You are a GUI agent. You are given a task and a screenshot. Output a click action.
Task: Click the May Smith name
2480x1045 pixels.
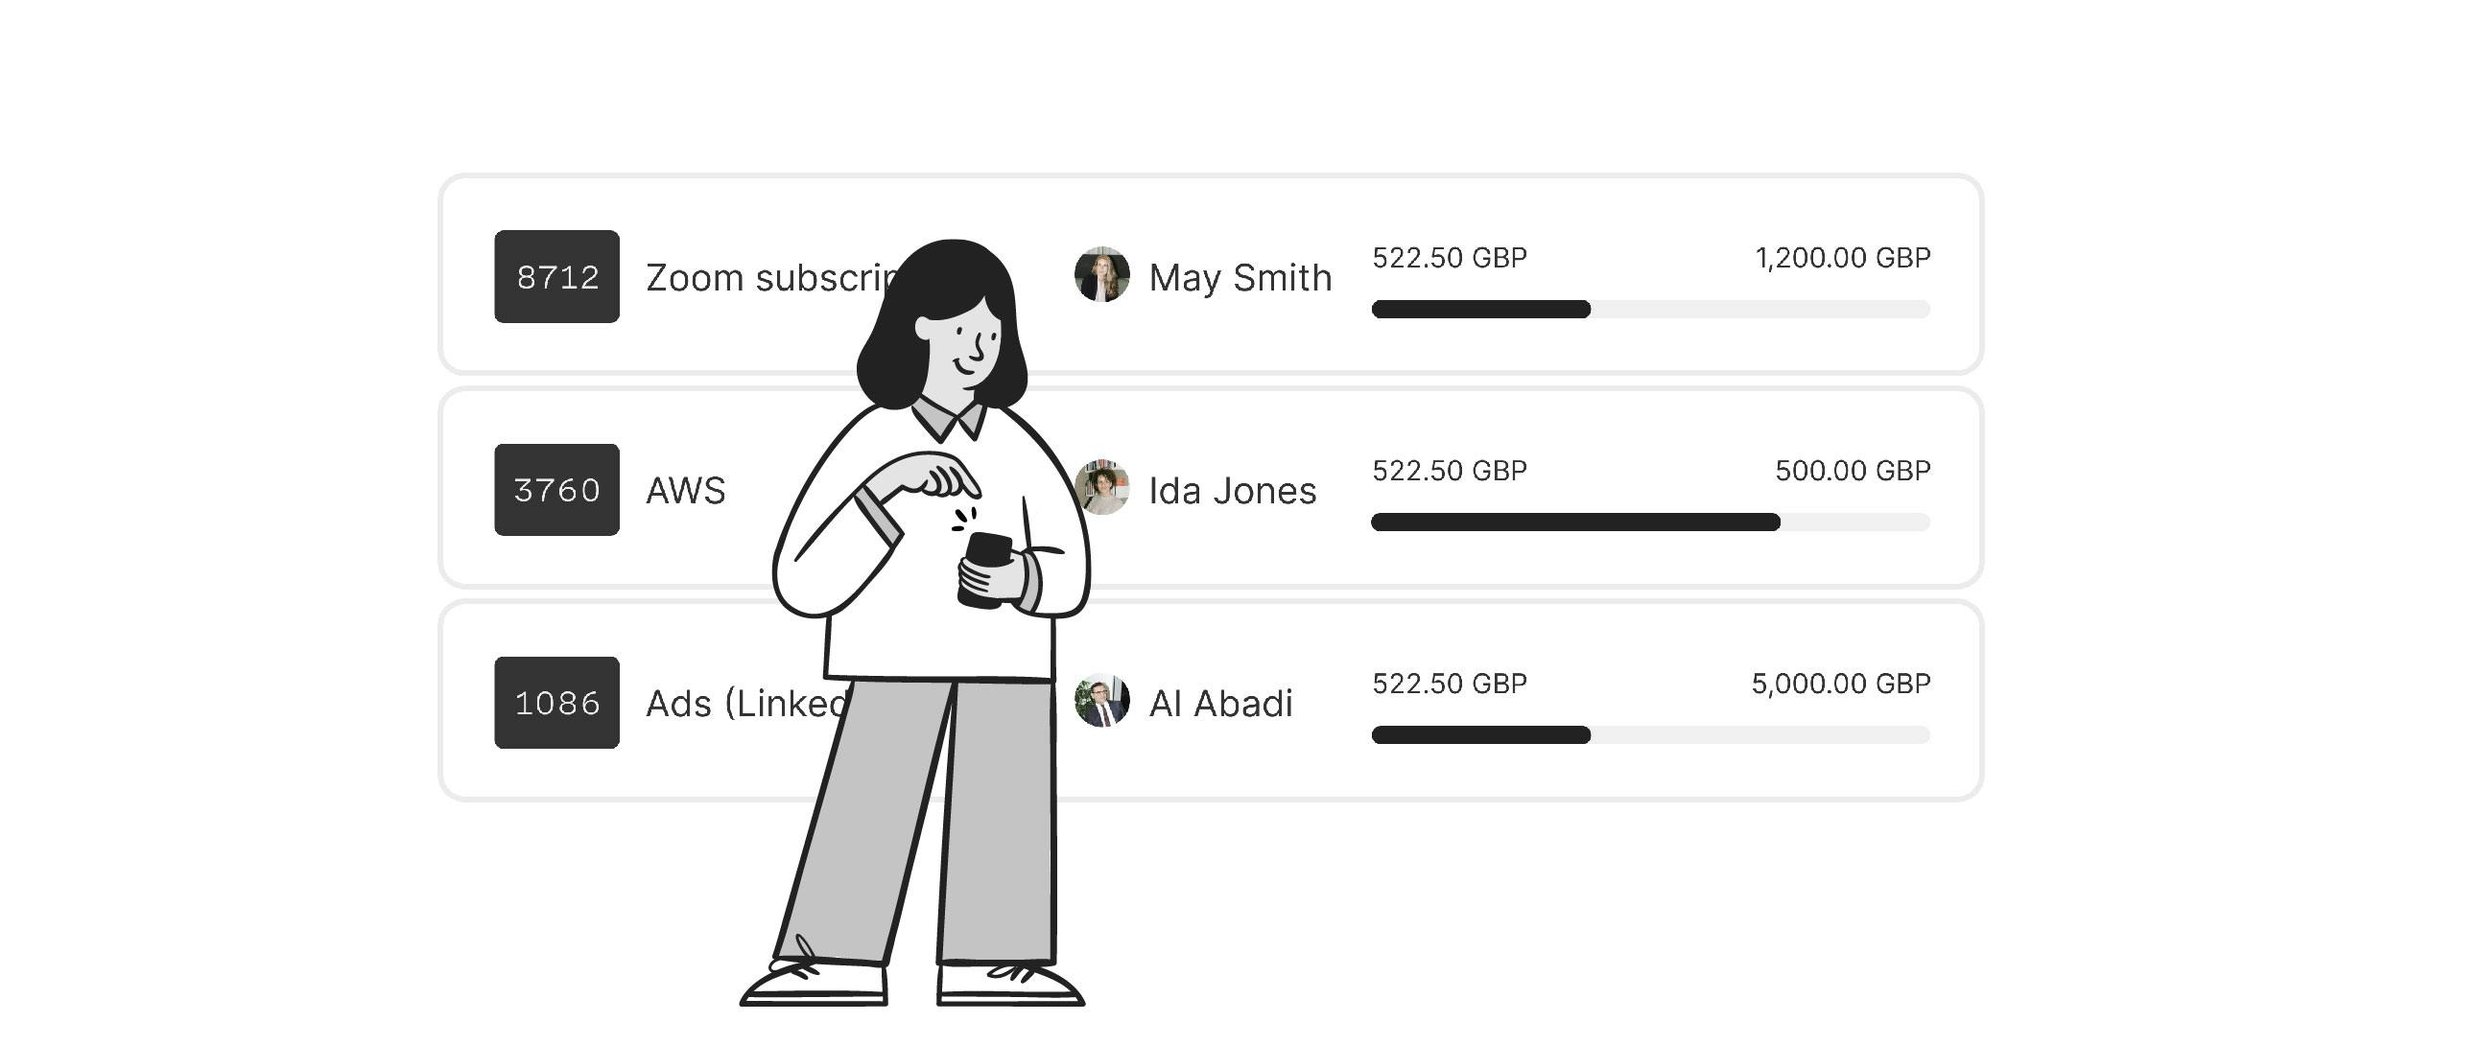point(1240,278)
